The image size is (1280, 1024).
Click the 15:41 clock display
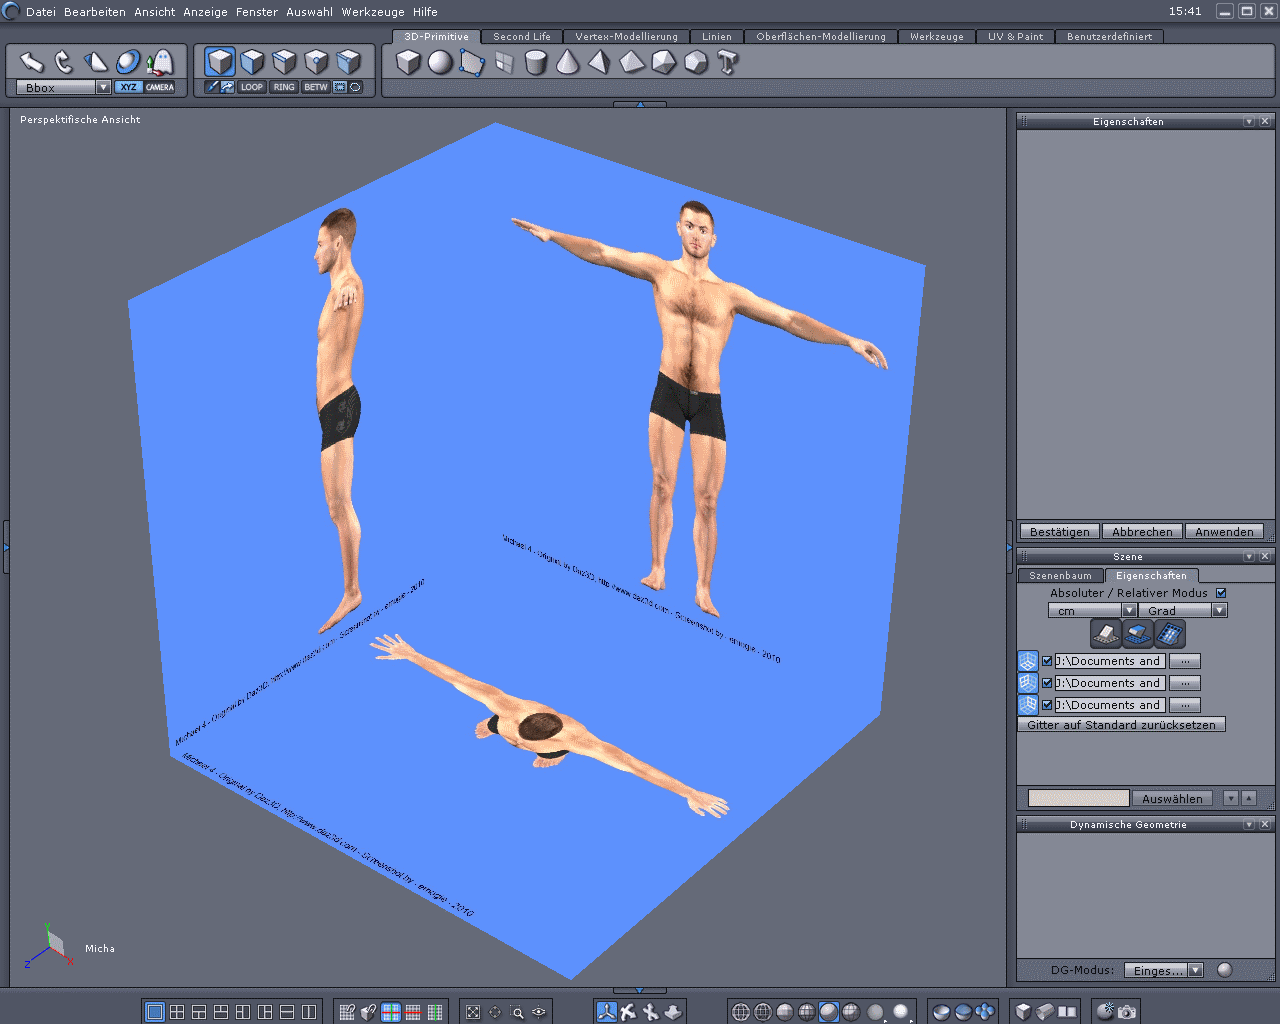pyautogui.click(x=1185, y=12)
